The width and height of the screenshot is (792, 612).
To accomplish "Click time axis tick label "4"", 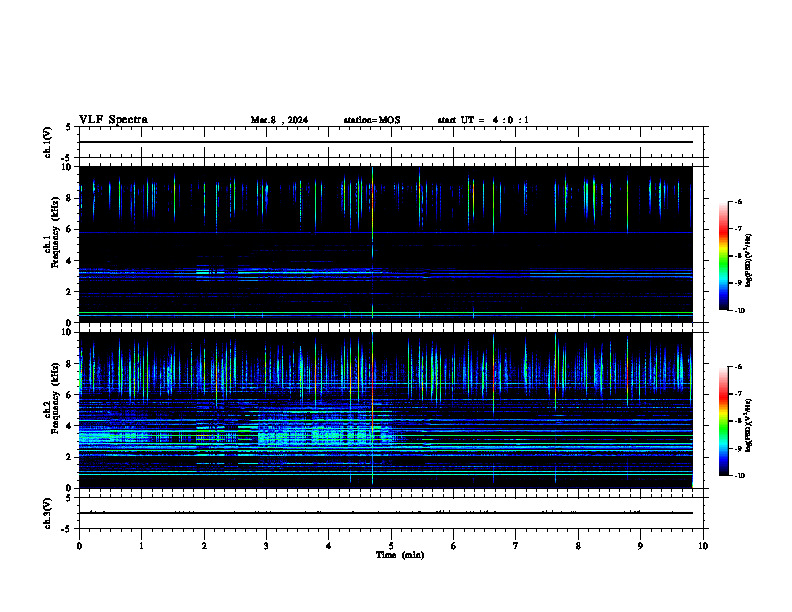I will 329,546.
